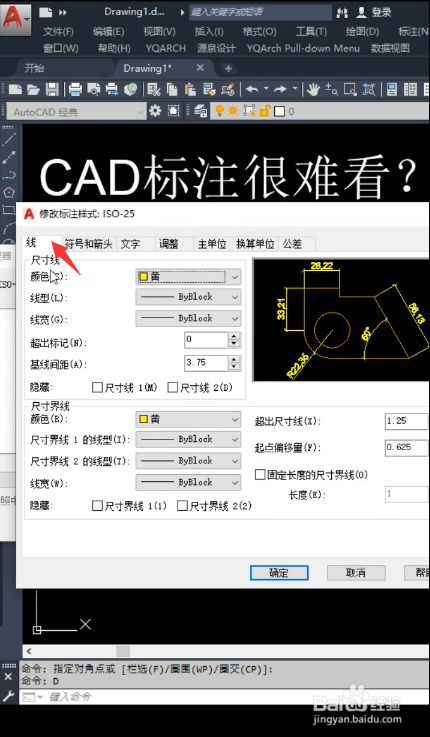This screenshot has width=430, height=737.
Task: Open 尺寸界线 2 的线型 dropdown
Action: [x=188, y=461]
